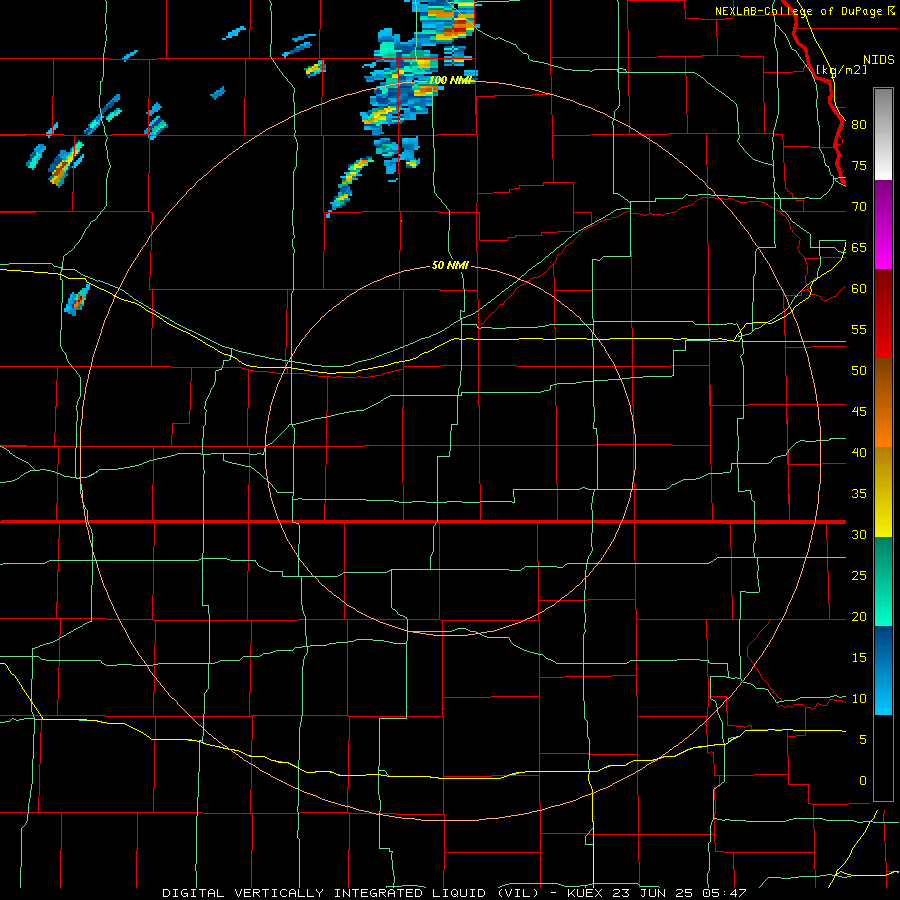Click the 80 value on the scale
Image resolution: width=900 pixels, height=900 pixels.
(x=859, y=125)
